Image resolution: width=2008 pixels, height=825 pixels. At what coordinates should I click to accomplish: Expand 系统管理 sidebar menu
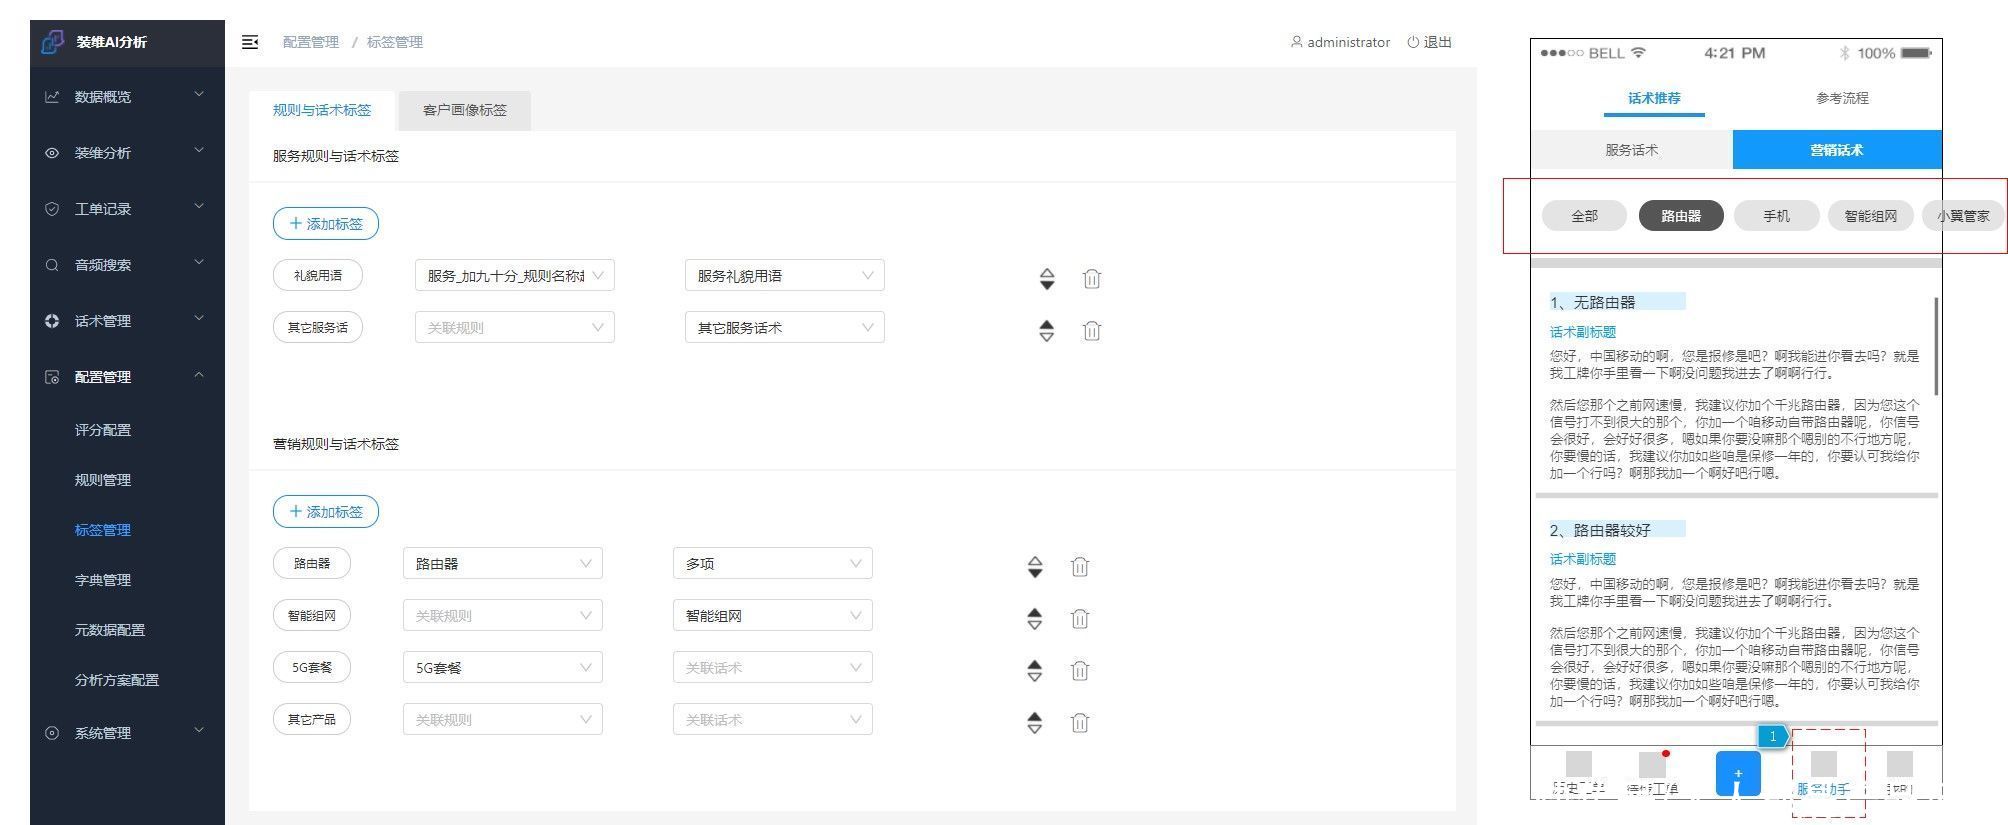(x=128, y=733)
